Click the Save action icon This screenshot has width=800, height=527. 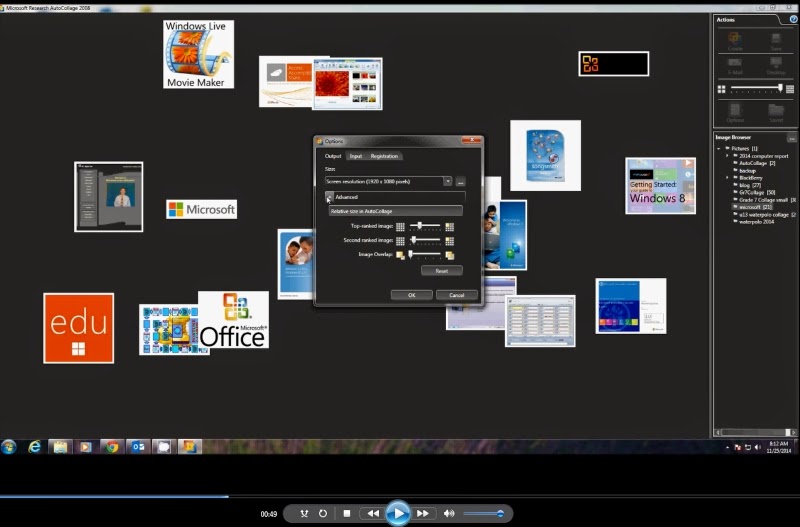click(776, 41)
